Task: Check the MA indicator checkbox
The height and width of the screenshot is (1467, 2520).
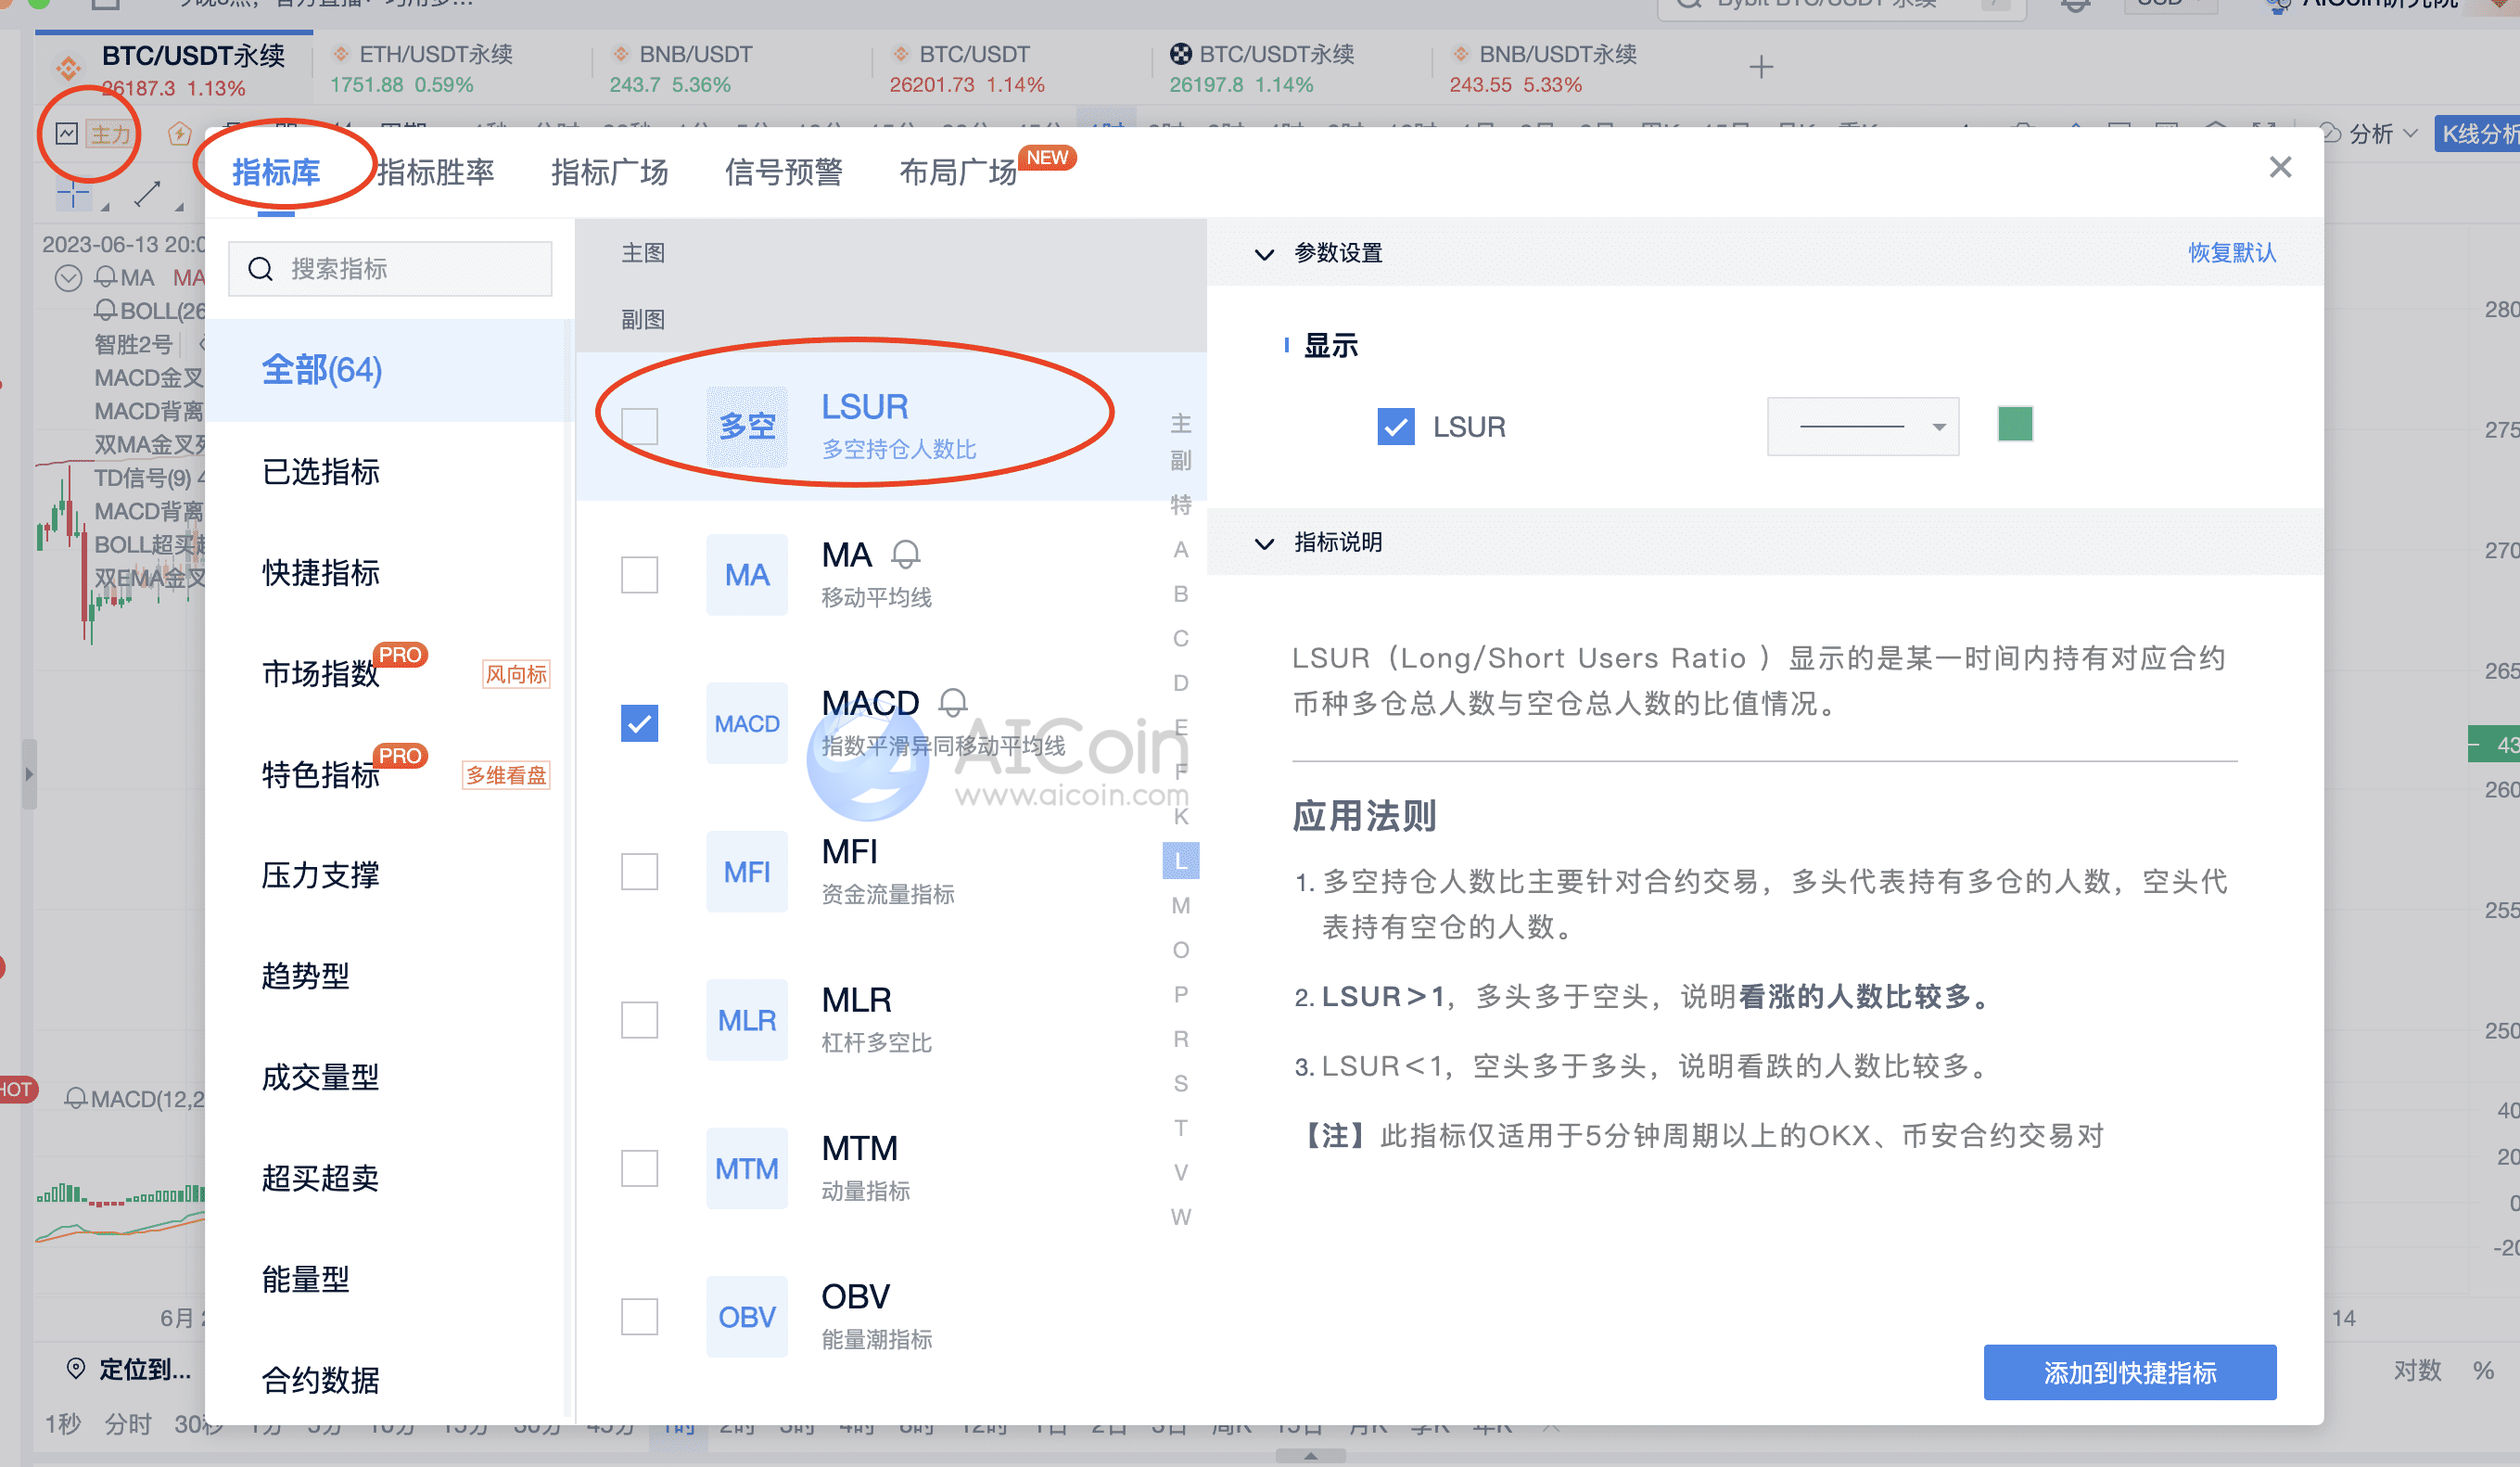Action: point(639,575)
